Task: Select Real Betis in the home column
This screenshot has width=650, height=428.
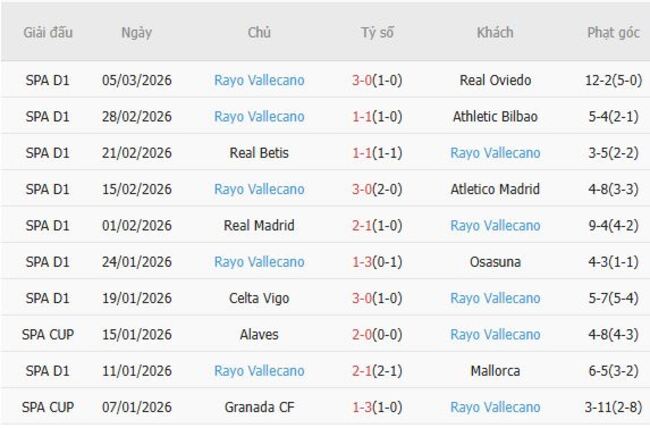Action: [x=259, y=153]
